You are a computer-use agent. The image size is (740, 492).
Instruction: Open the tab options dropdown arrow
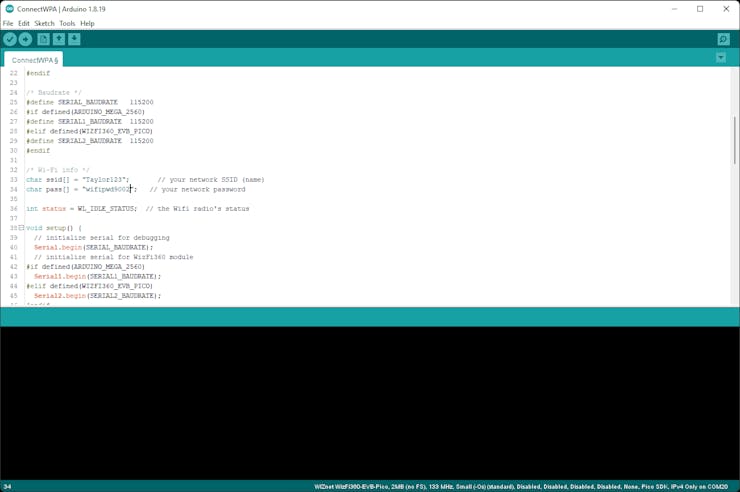click(721, 58)
